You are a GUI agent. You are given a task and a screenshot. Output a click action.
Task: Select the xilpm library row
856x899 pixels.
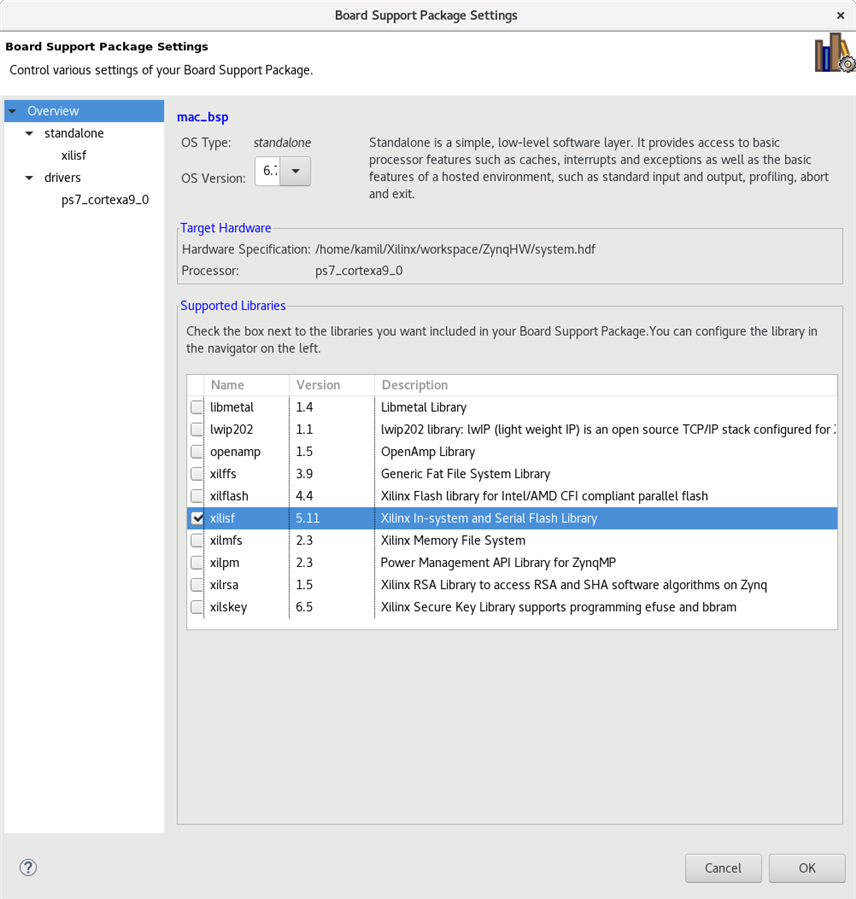tap(512, 562)
